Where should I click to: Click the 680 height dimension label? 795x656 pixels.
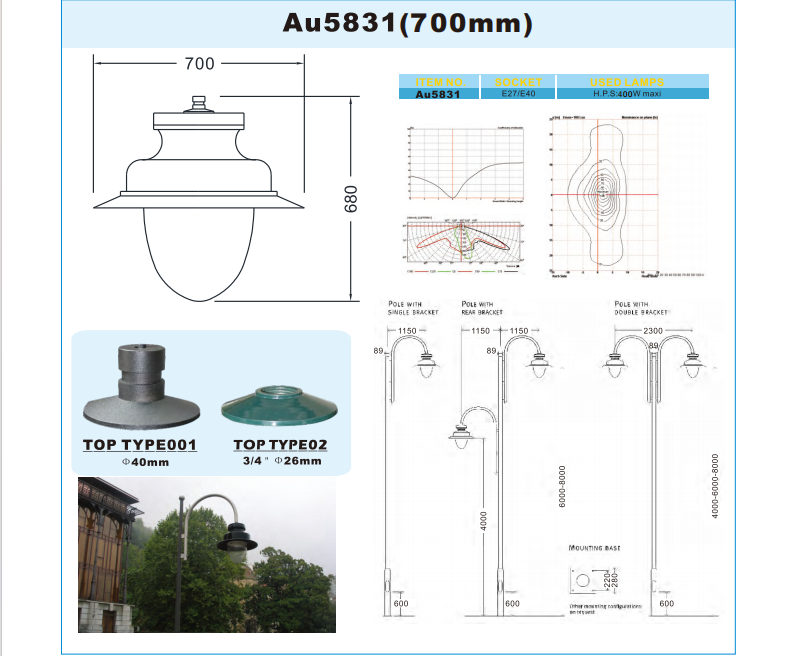tap(350, 198)
